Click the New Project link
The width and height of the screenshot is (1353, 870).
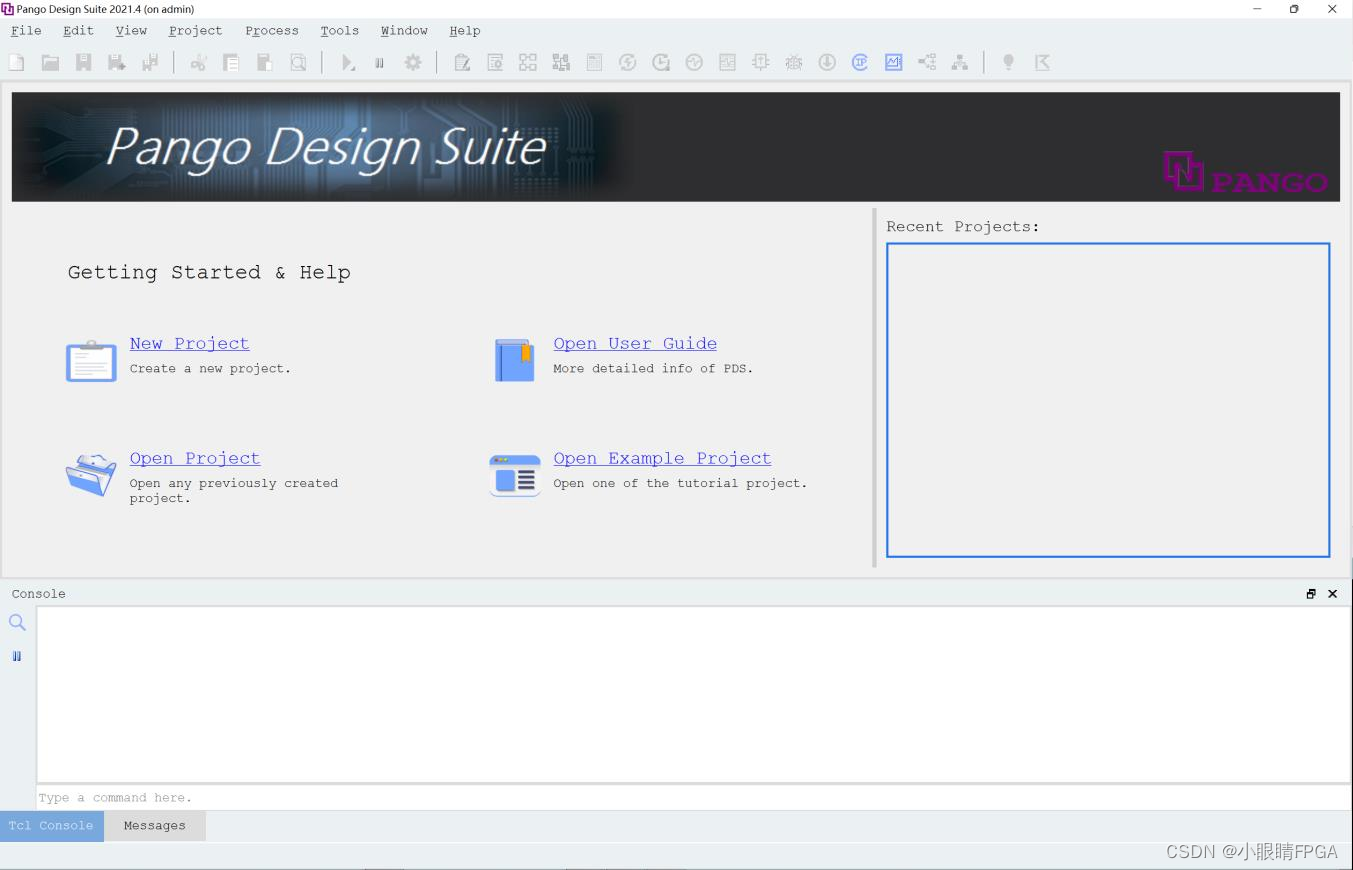[x=189, y=343]
